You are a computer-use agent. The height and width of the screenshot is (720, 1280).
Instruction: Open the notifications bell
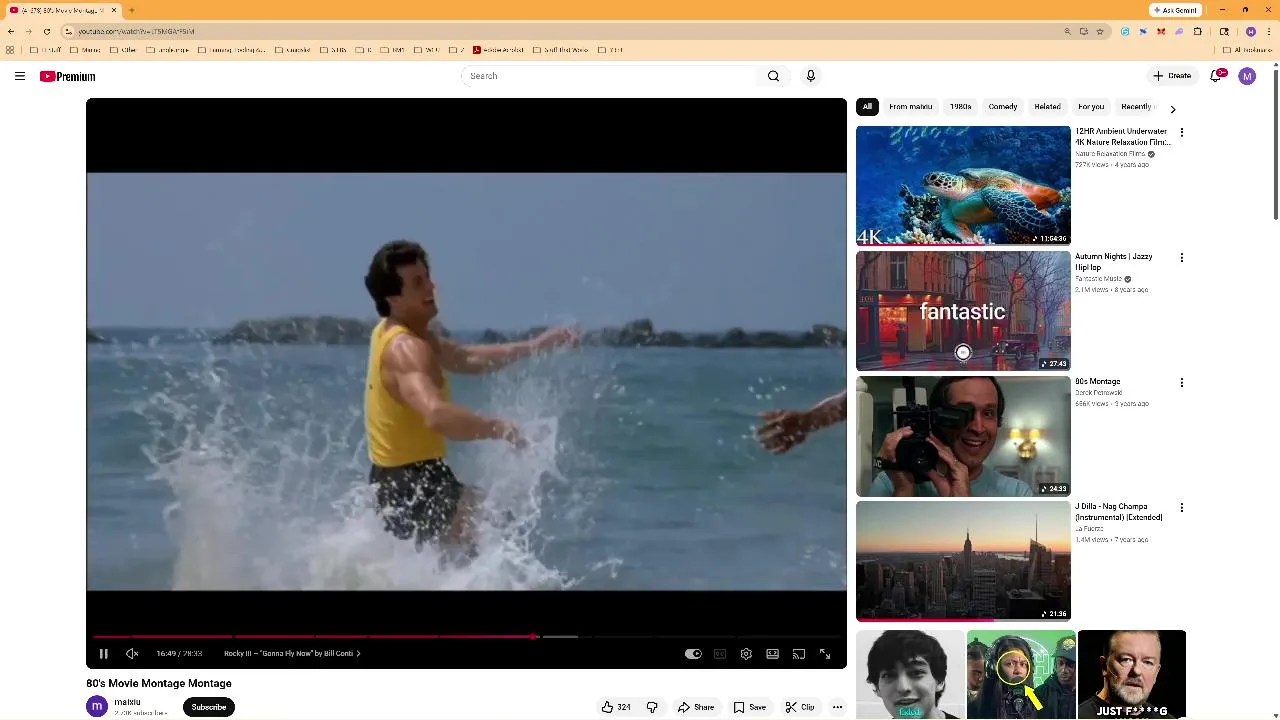[1217, 76]
